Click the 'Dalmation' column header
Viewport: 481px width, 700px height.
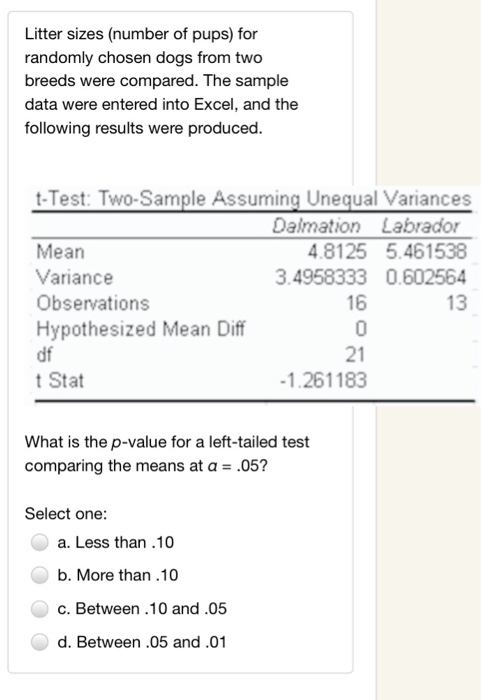pos(316,225)
